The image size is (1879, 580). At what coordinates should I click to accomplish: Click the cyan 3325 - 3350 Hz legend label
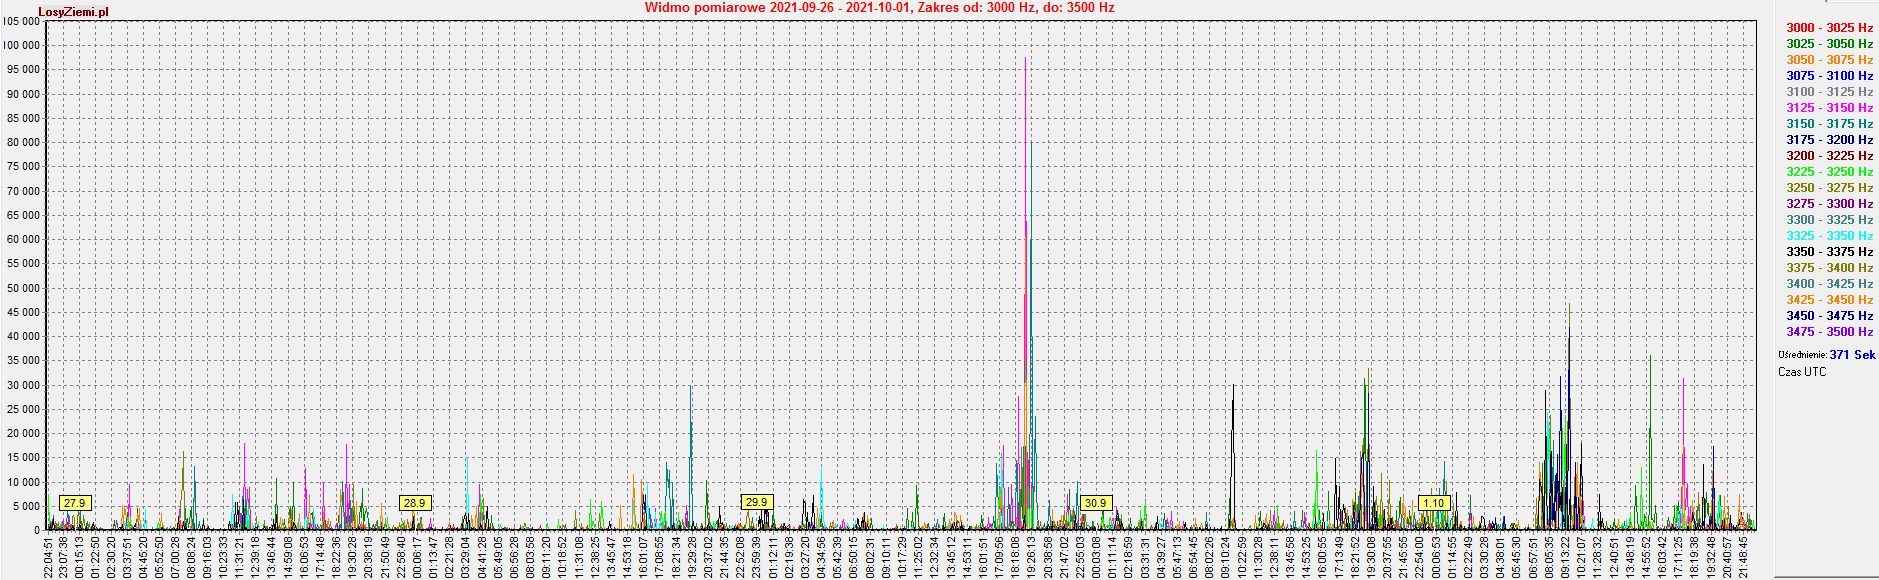(1829, 236)
